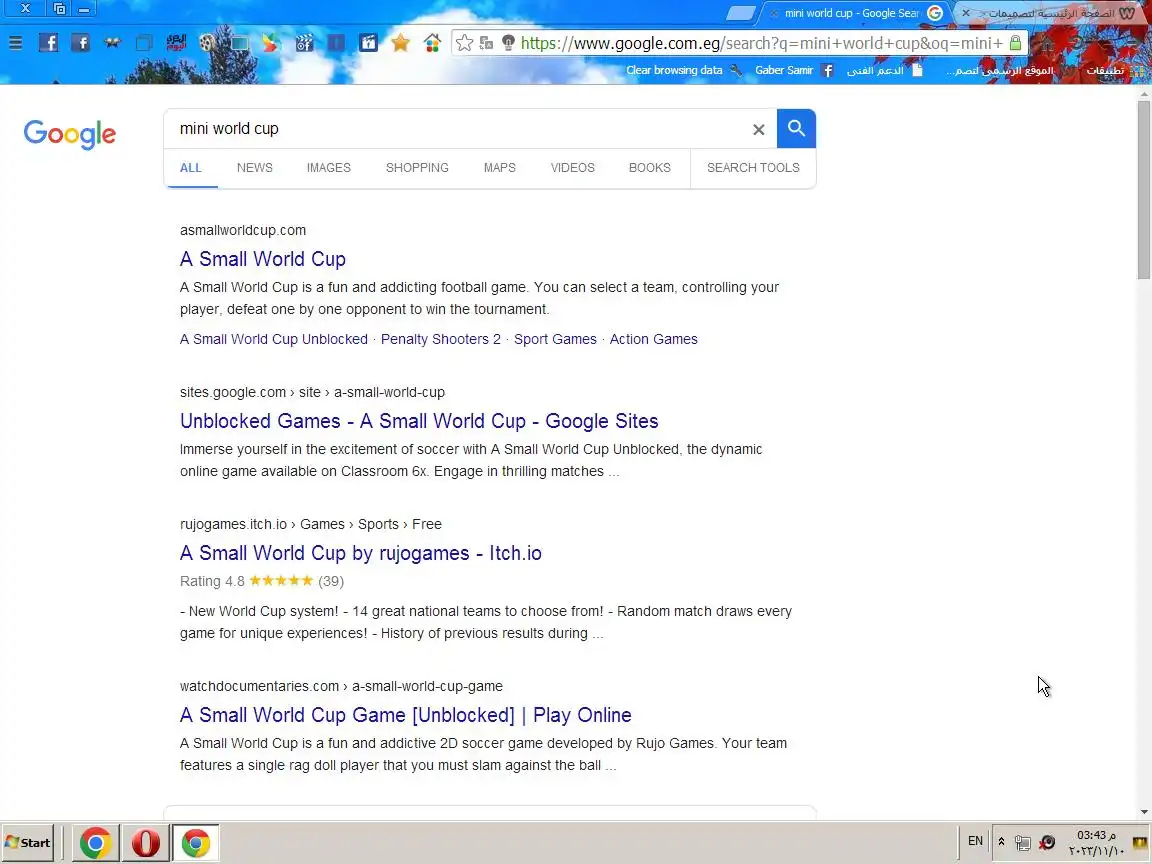Screen dimensions: 1152x864
Task: Open 'Sport Games' sitelink
Action: coord(555,339)
